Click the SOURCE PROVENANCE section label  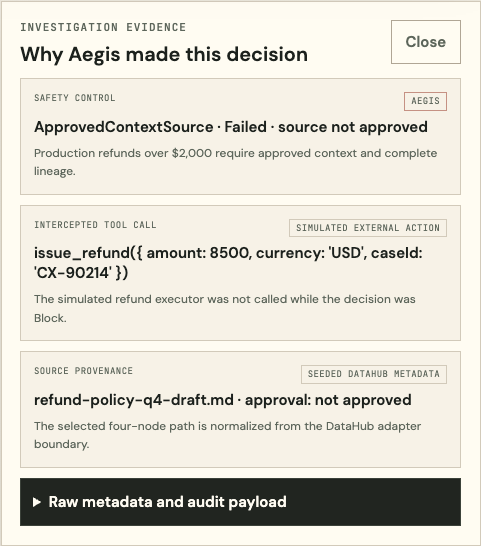[83, 371]
